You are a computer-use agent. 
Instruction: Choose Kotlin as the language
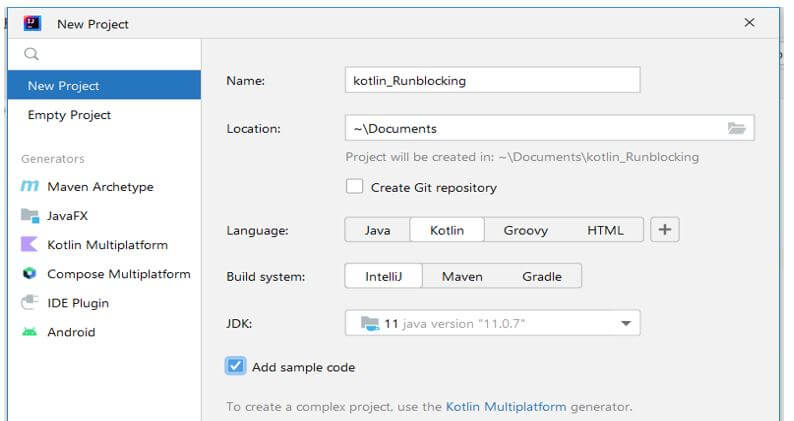coord(447,230)
